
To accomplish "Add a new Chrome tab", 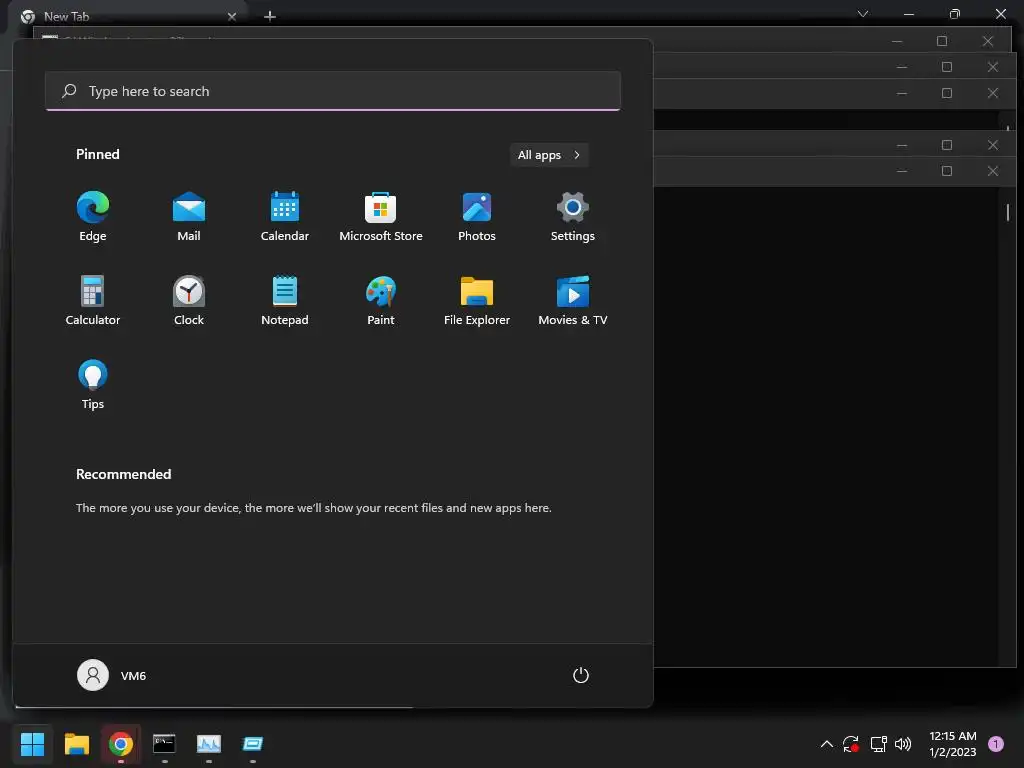I will [x=270, y=16].
